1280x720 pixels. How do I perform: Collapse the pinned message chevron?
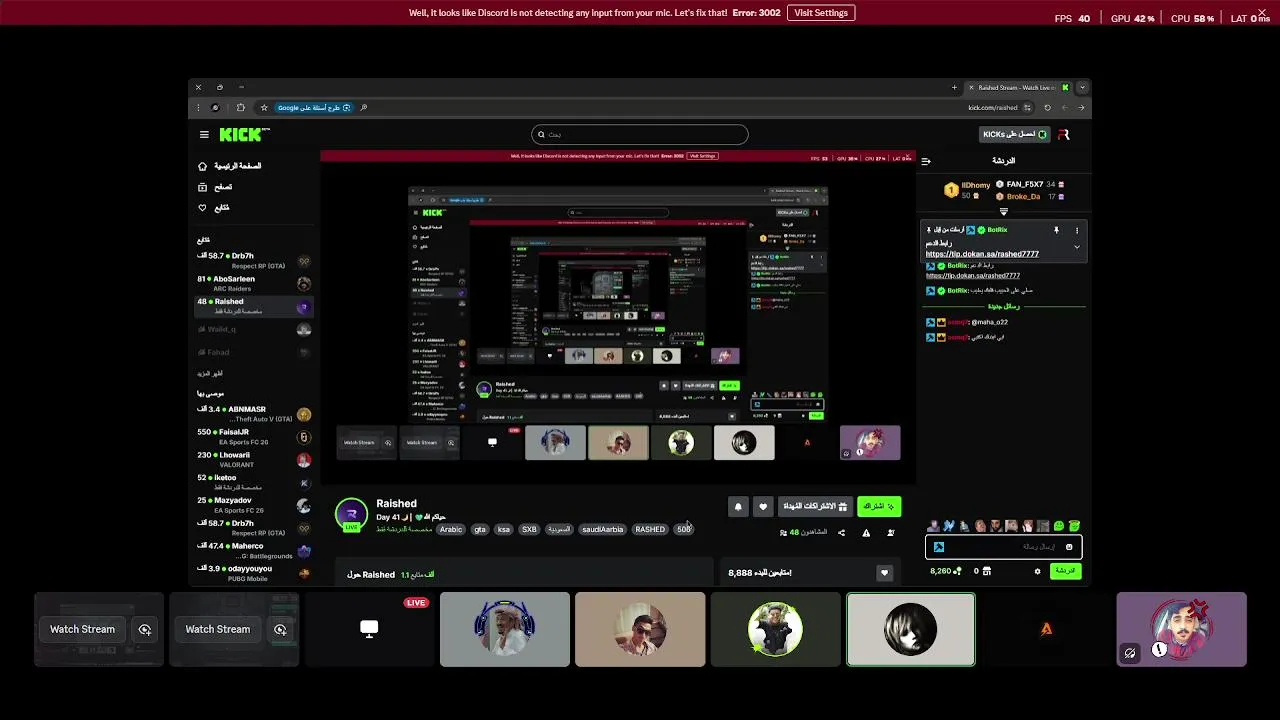[x=1077, y=246]
